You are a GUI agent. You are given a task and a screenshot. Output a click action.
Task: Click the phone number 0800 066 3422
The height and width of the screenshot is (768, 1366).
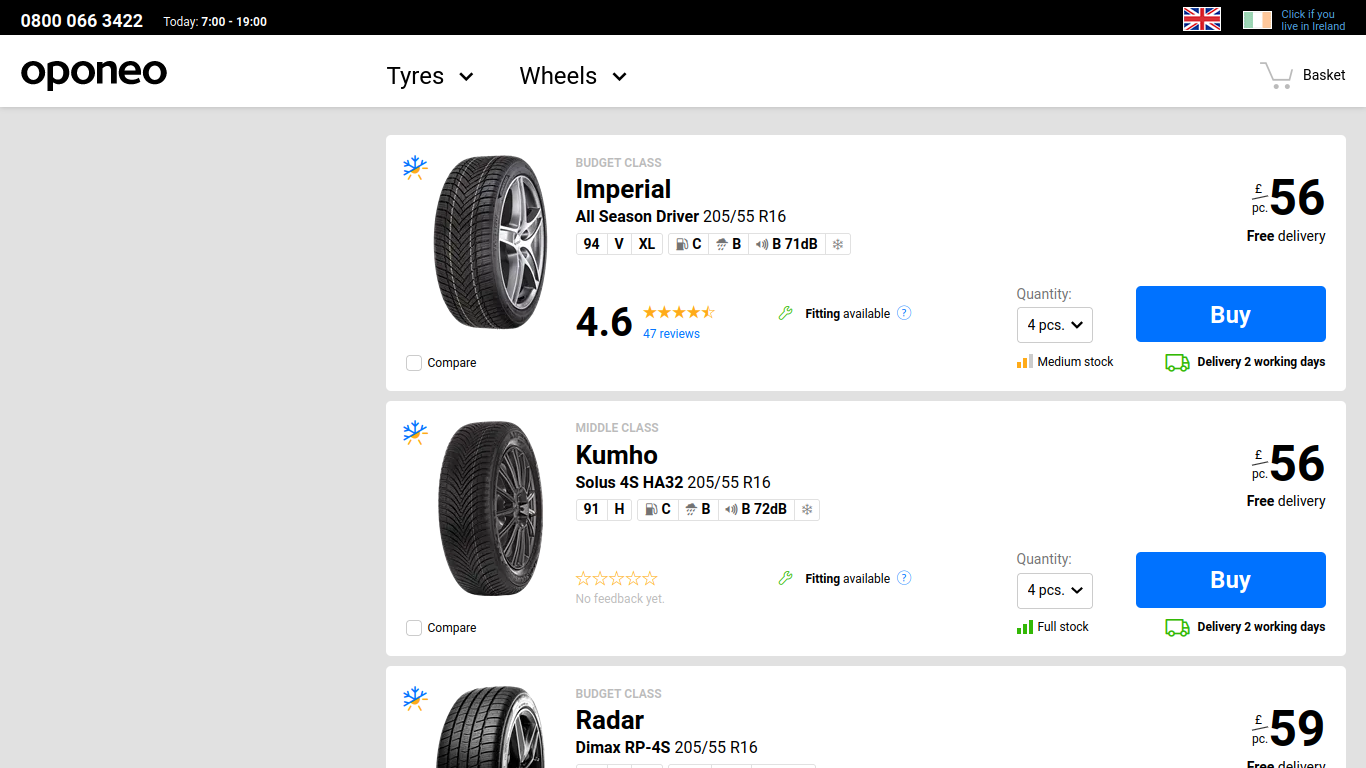82,21
